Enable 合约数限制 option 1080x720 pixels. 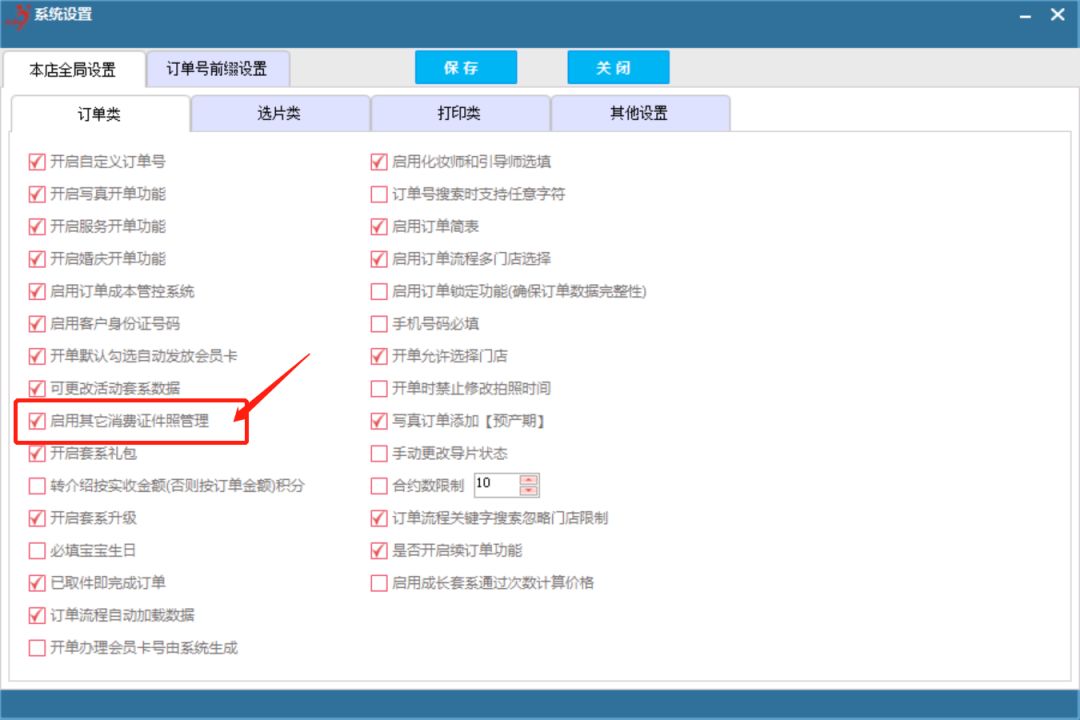coord(378,485)
